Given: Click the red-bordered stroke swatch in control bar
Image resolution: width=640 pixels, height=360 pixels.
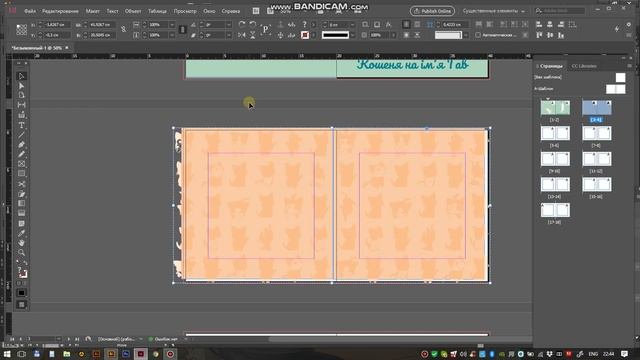Looking at the screenshot, I should [305, 36].
